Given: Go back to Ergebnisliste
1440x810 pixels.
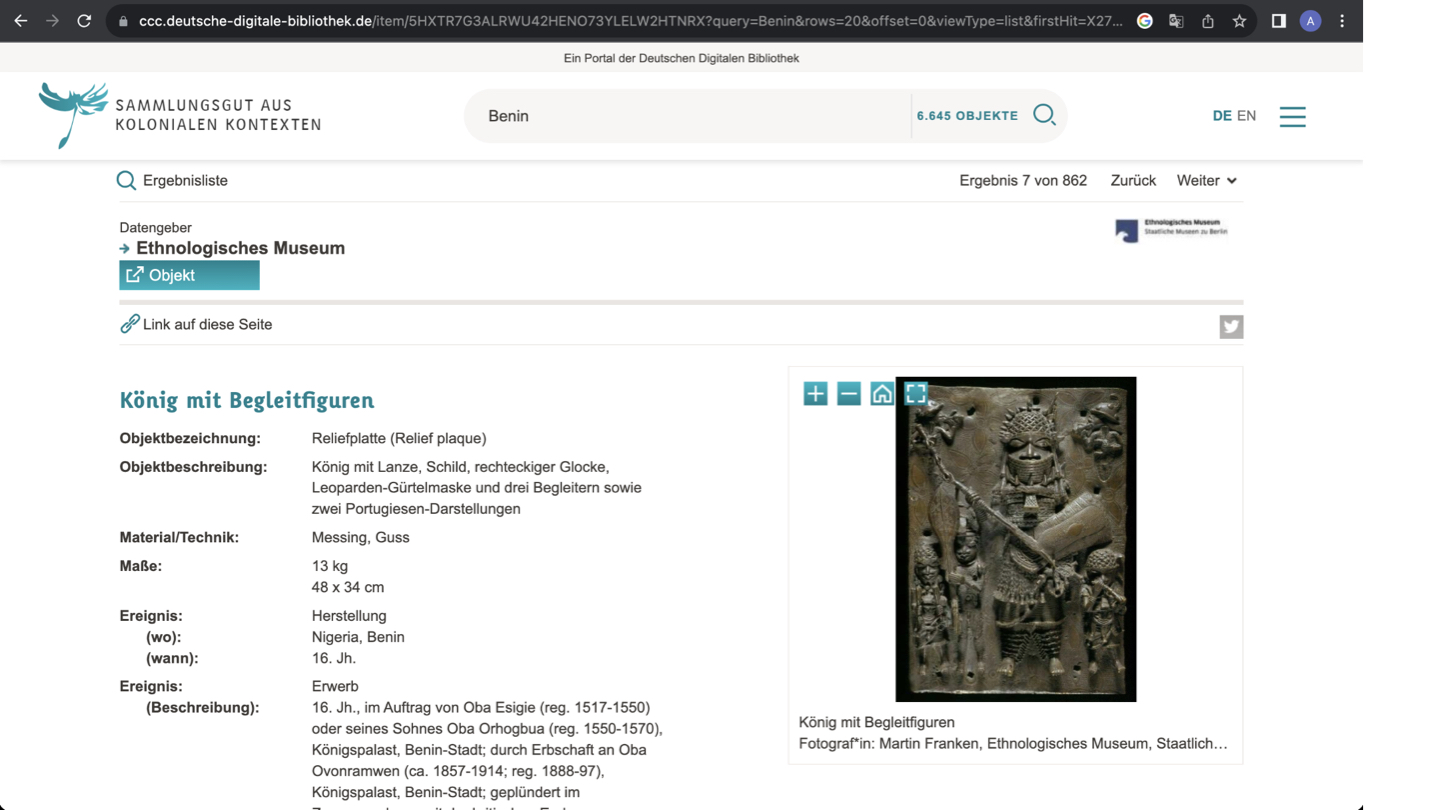Looking at the screenshot, I should (173, 181).
